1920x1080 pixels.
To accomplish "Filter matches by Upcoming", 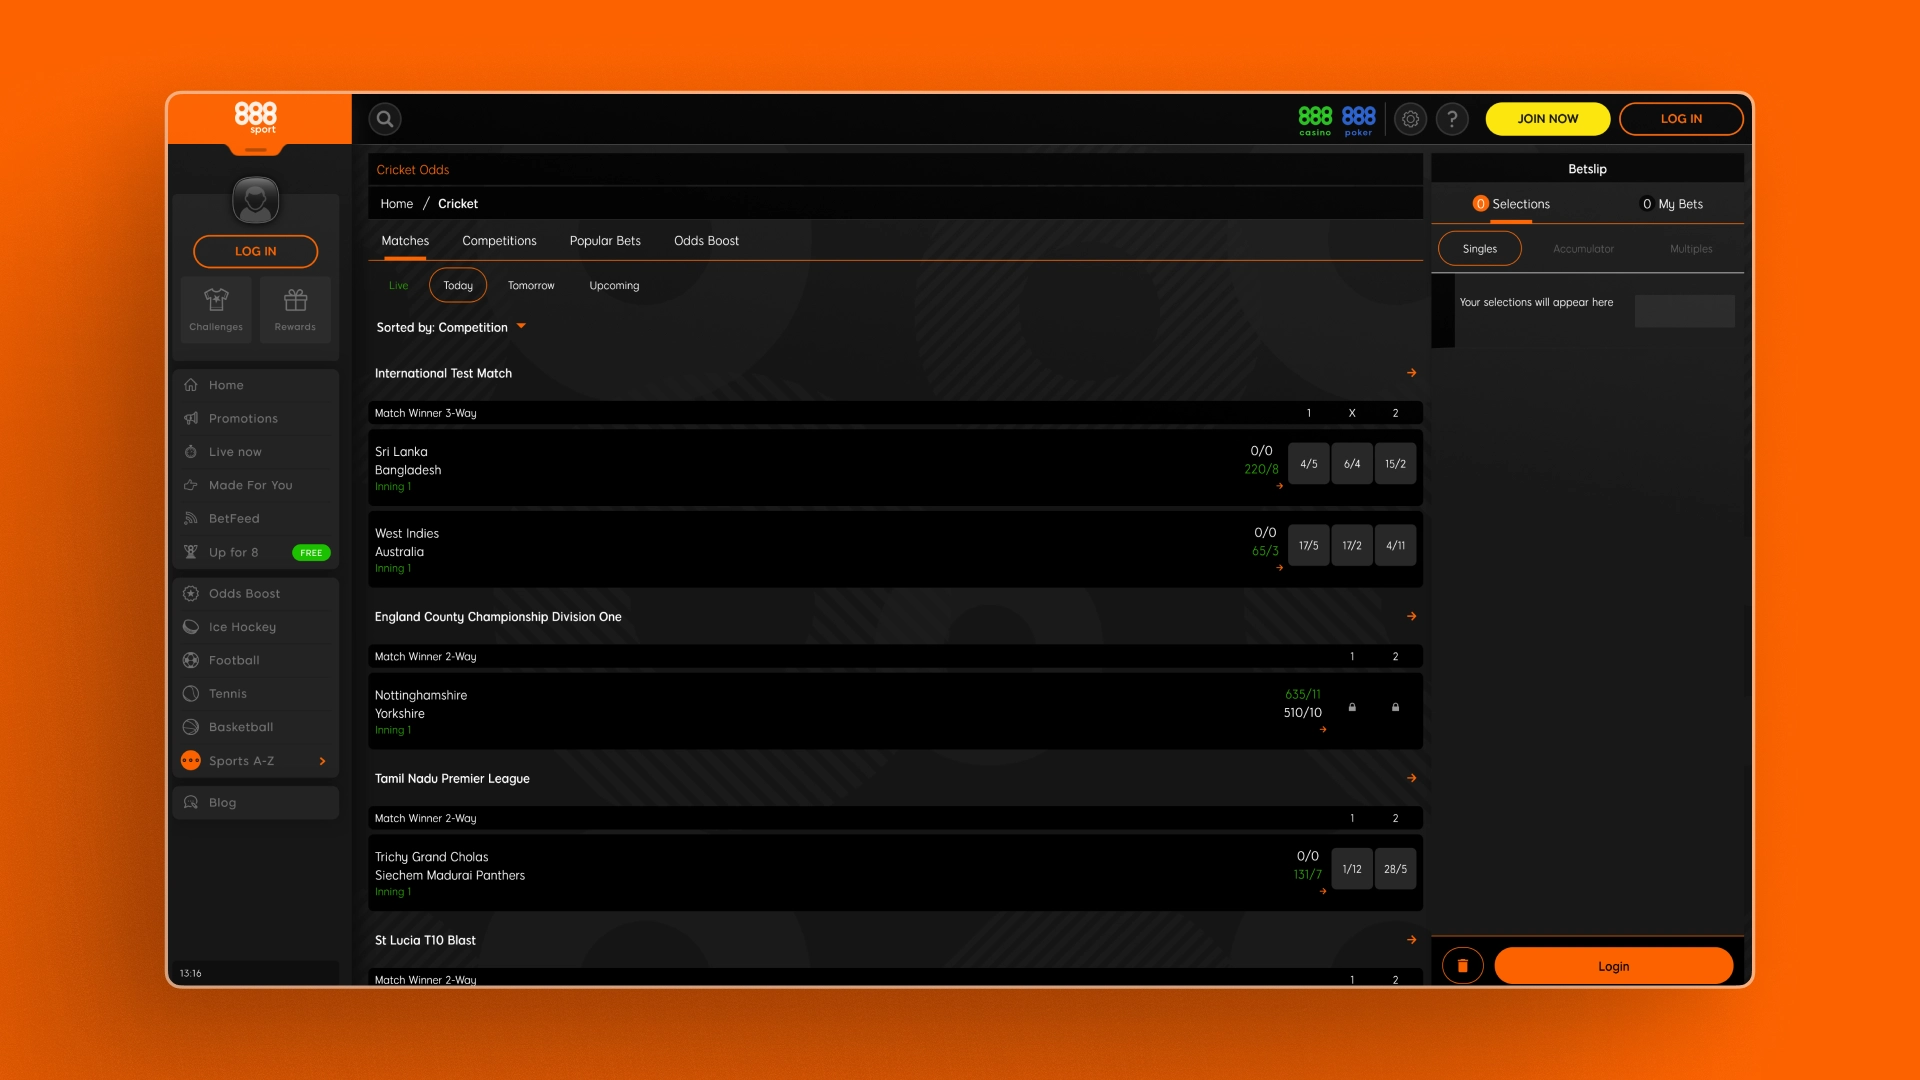I will point(614,285).
